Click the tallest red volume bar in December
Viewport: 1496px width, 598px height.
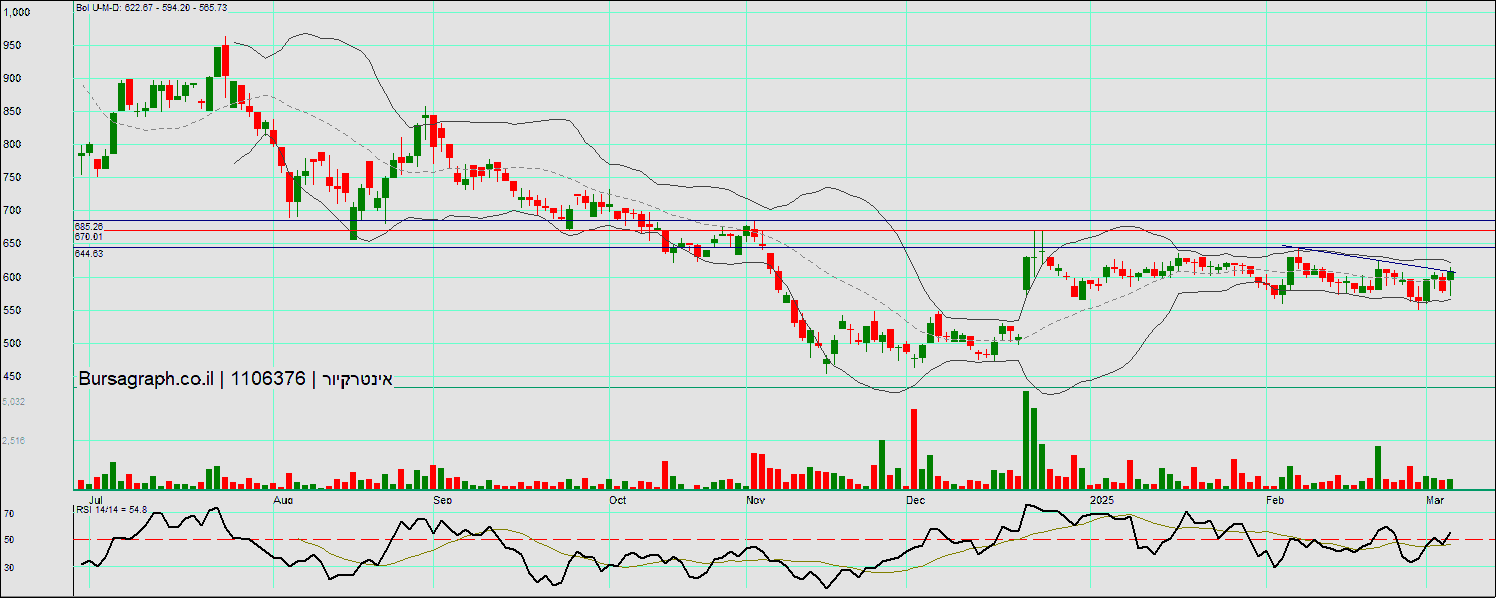913,448
